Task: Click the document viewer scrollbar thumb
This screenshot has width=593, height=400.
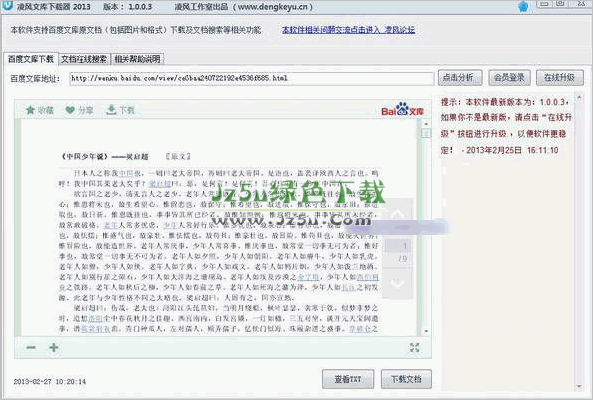Action: [426, 133]
